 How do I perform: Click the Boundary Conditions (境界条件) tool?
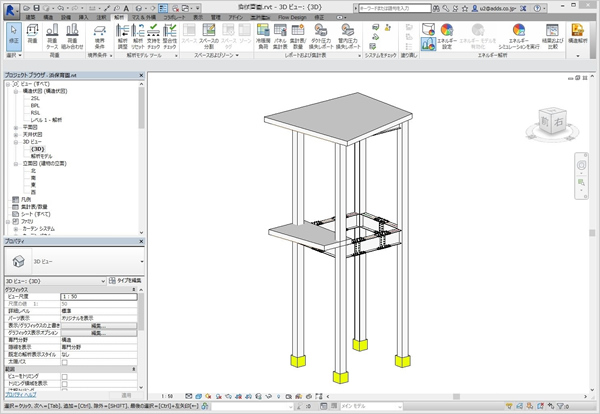point(99,36)
